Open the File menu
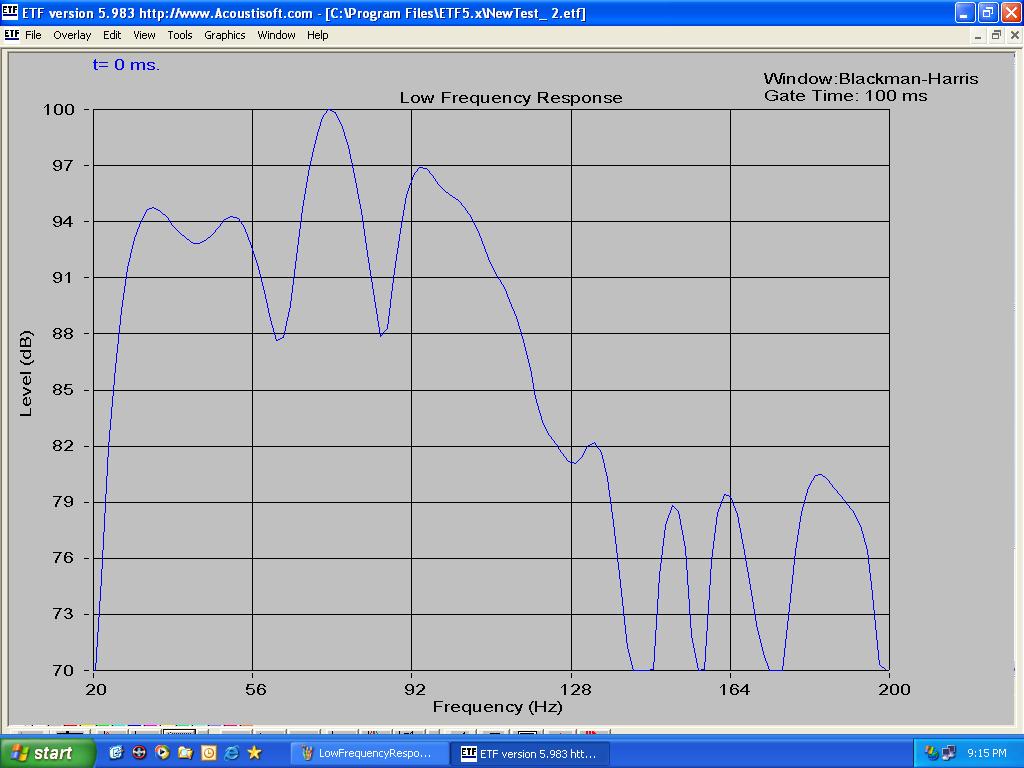Screen dimensions: 1024x768 33,35
